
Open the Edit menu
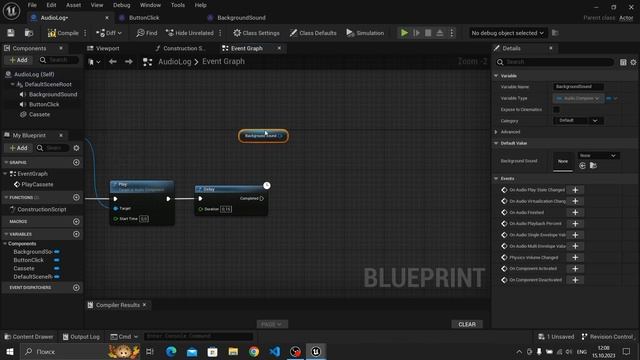pyautogui.click(x=51, y=5)
